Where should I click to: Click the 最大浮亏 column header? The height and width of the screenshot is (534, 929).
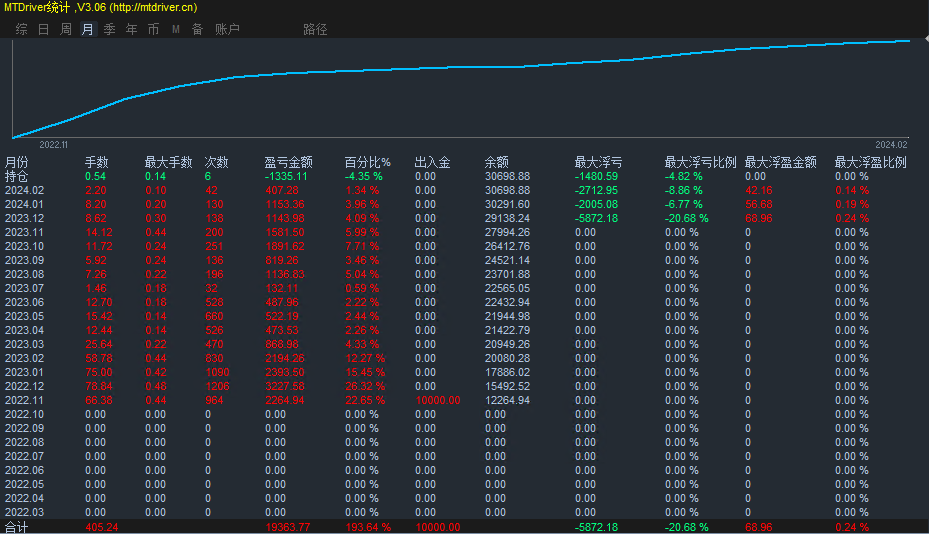(598, 162)
